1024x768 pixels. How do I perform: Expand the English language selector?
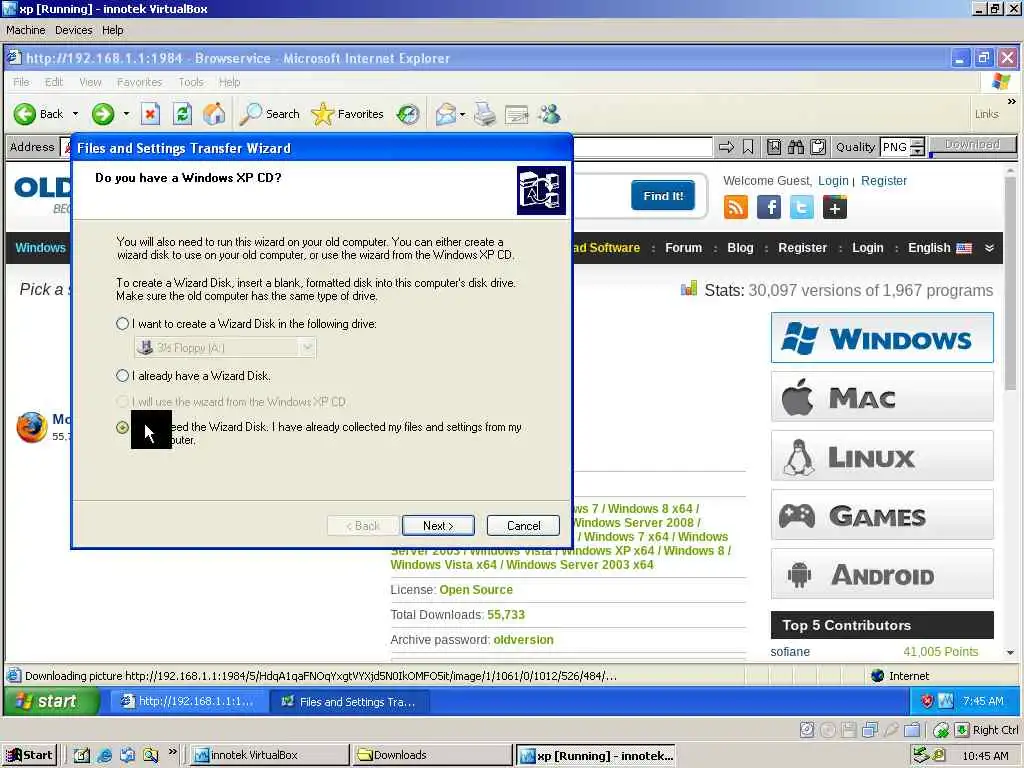(x=939, y=248)
